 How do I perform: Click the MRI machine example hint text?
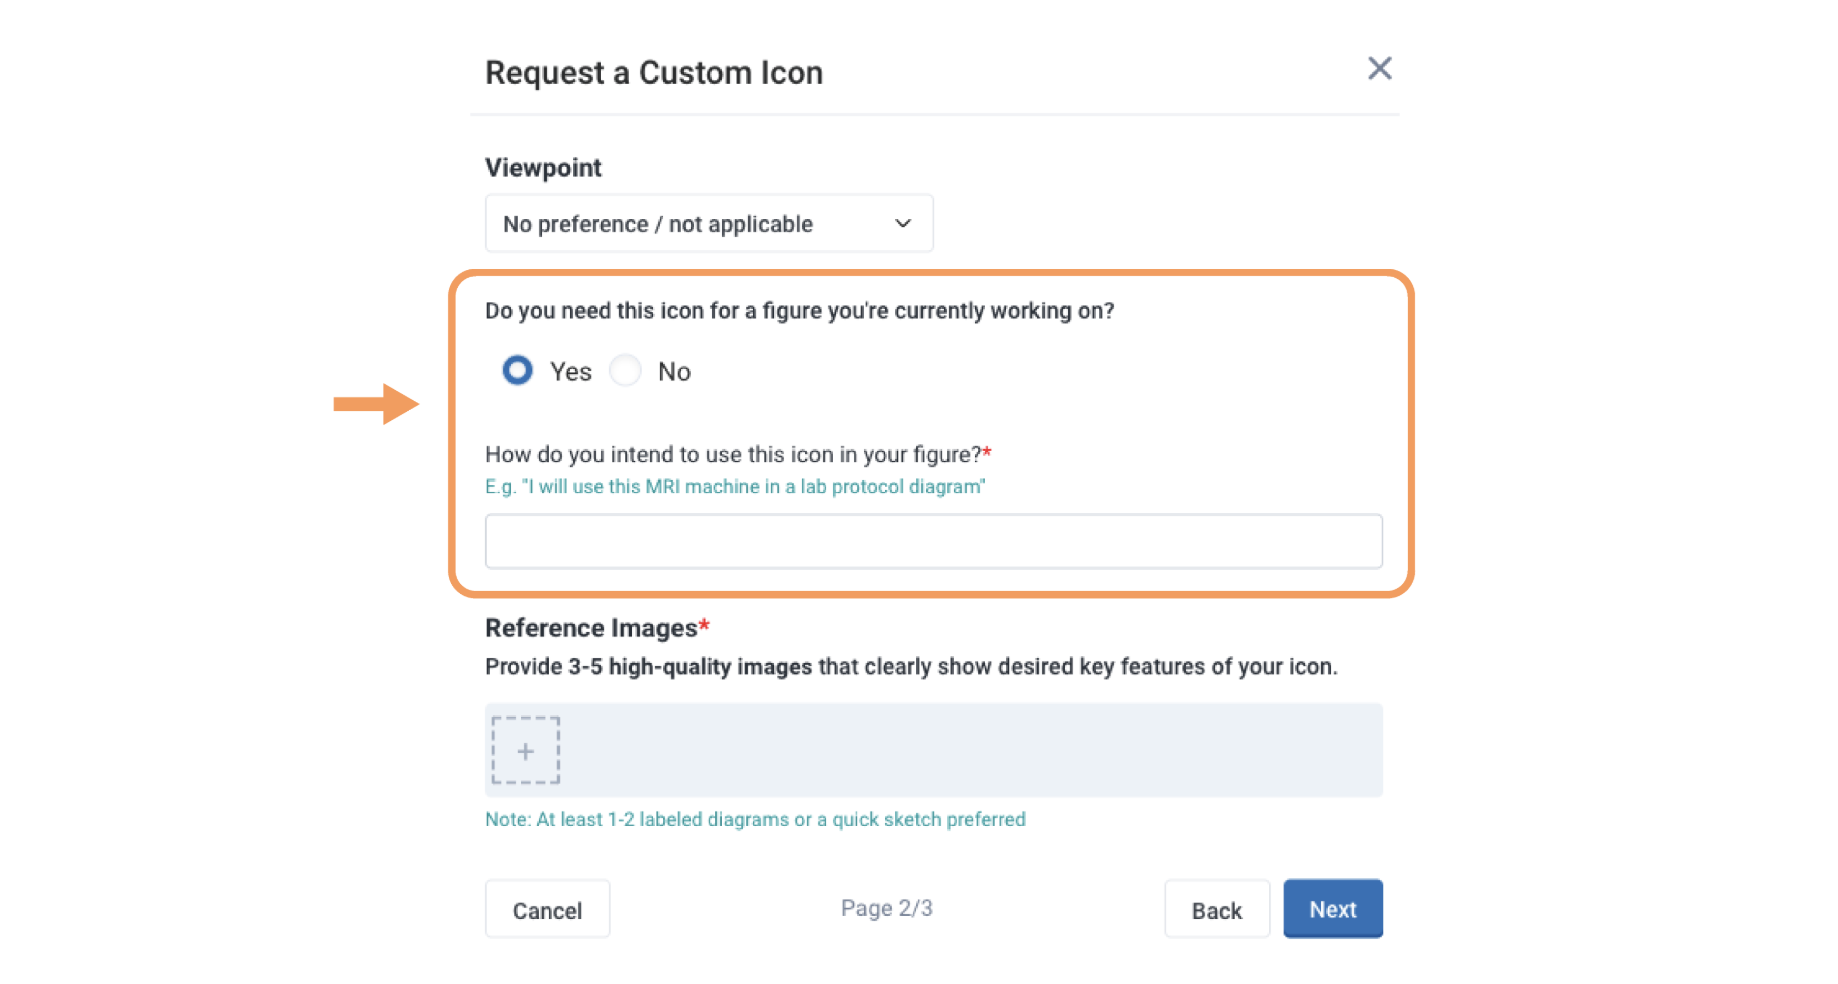pyautogui.click(x=735, y=487)
